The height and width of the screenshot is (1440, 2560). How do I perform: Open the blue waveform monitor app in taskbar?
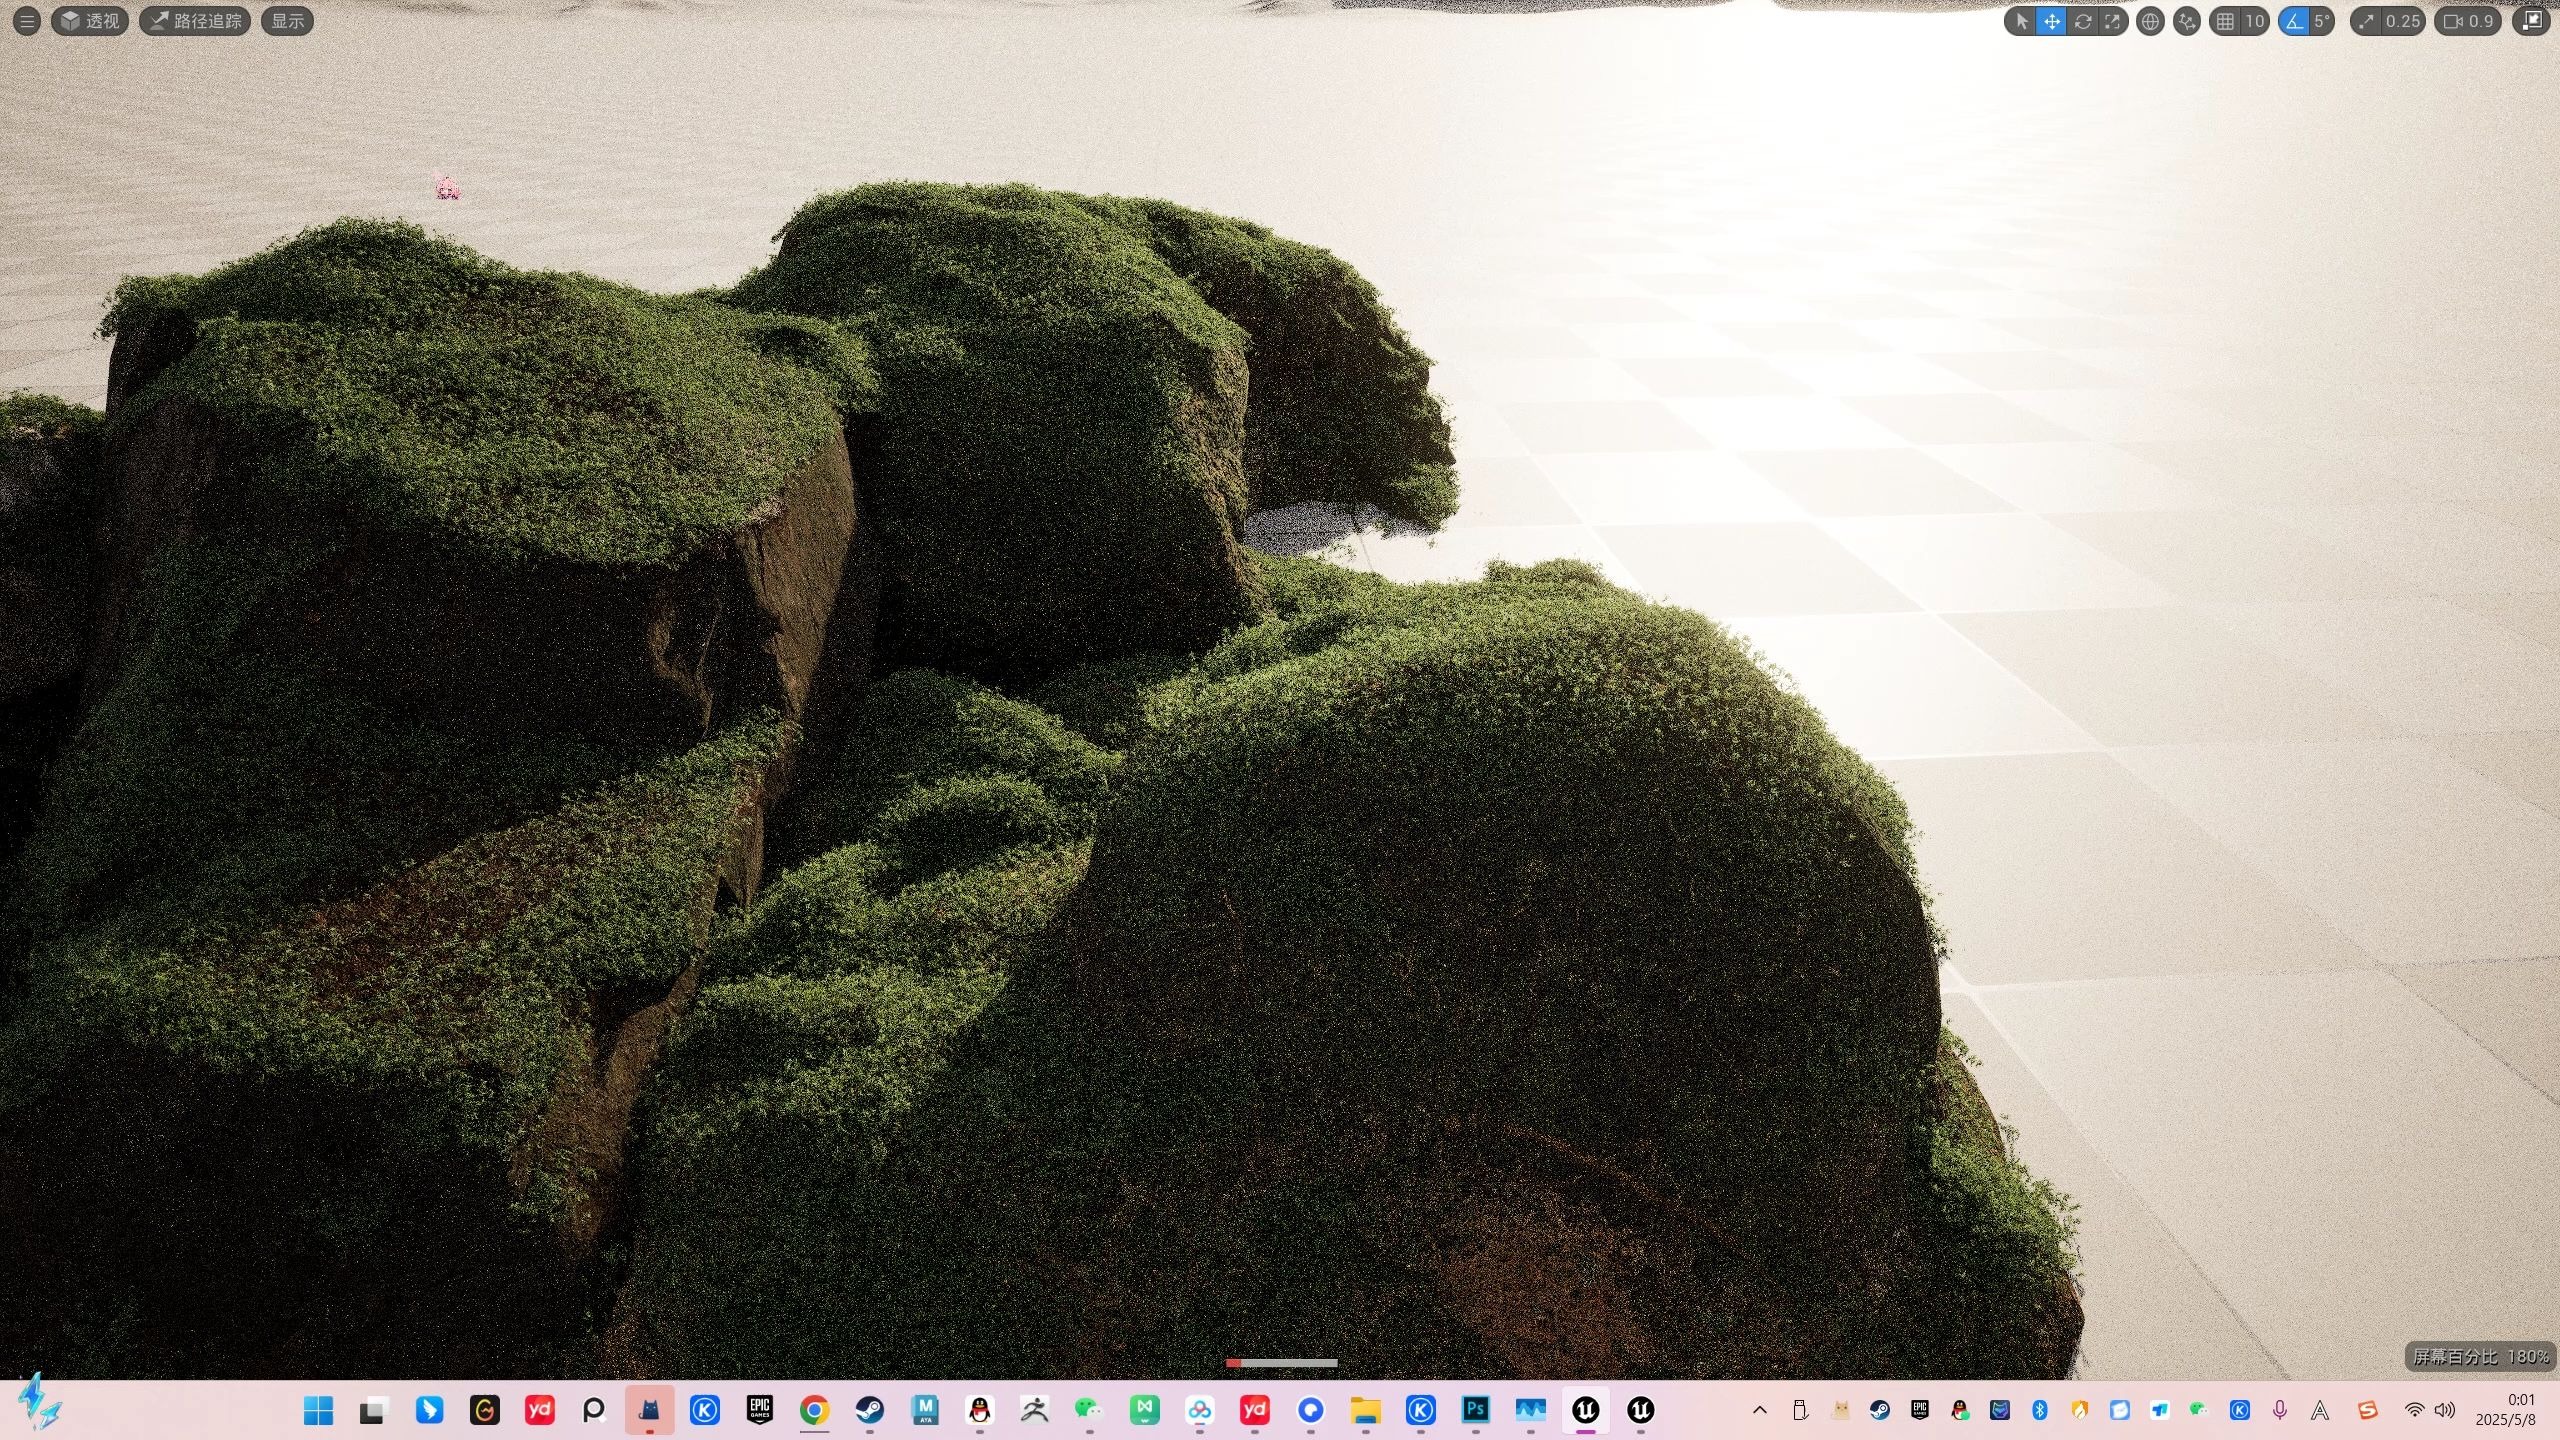point(1531,1410)
